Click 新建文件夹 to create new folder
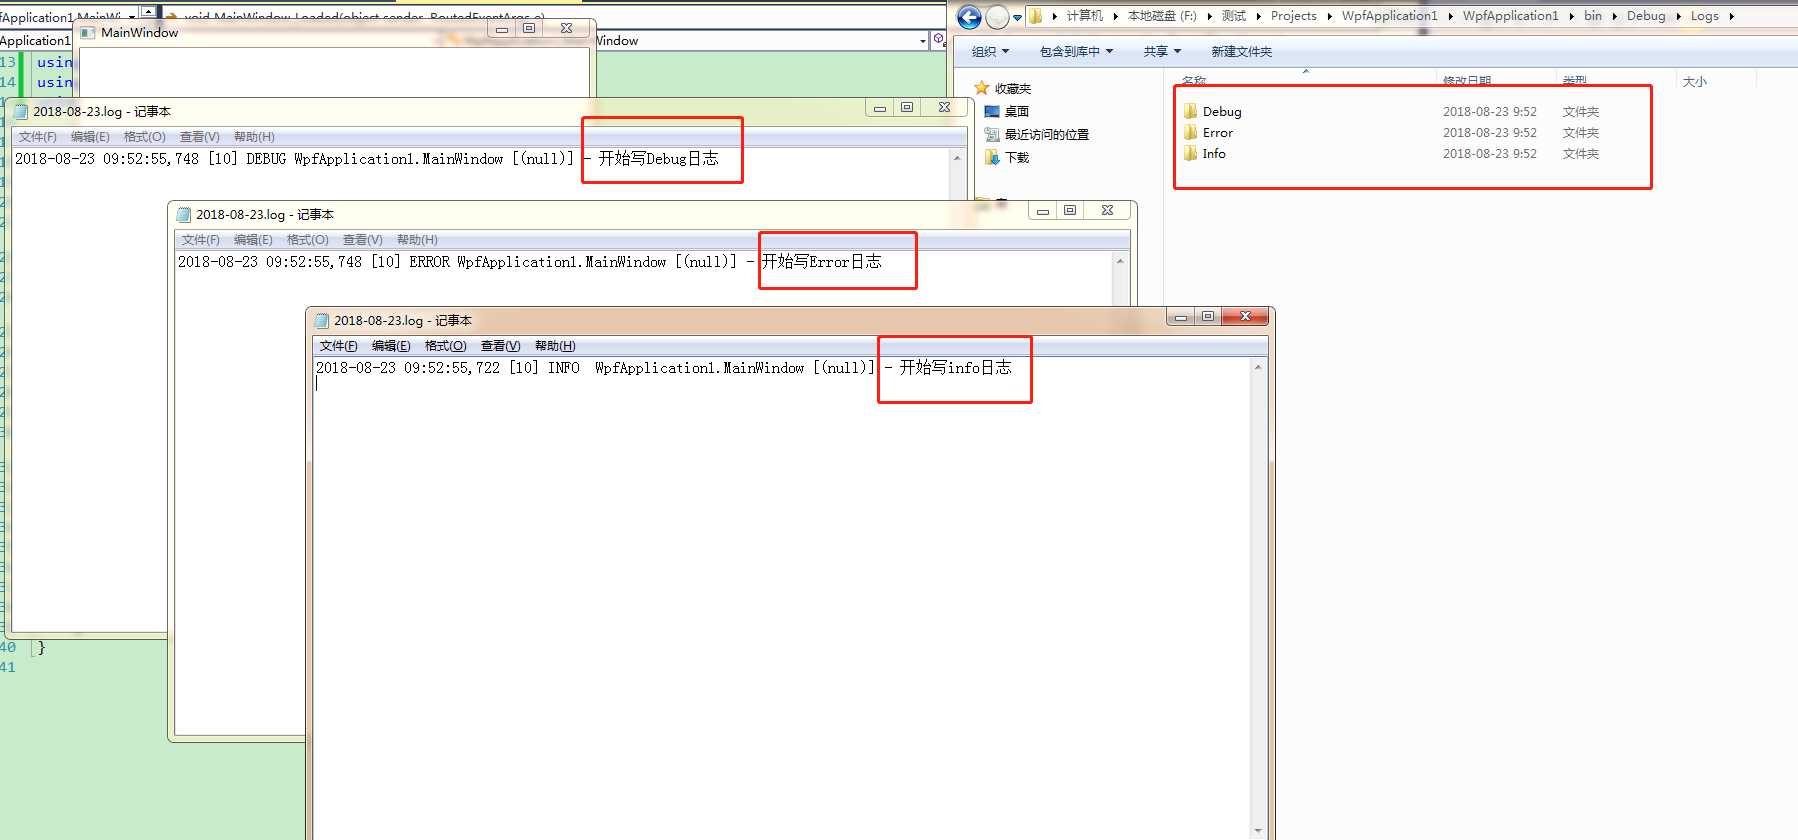The height and width of the screenshot is (840, 1798). (x=1241, y=51)
